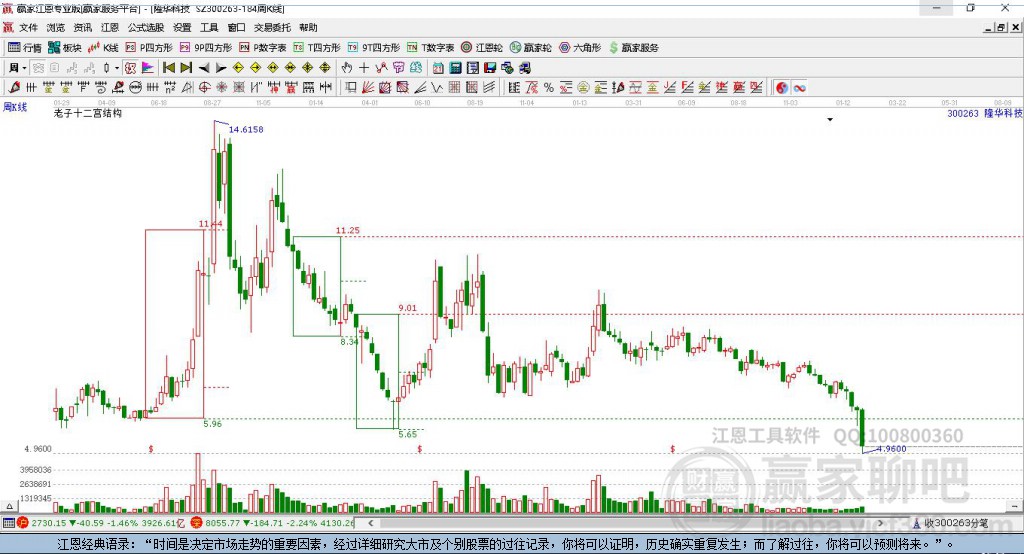Viewport: 1024px width, 554px height.
Task: Click the blue infinity symbol icon
Action: pos(800,88)
